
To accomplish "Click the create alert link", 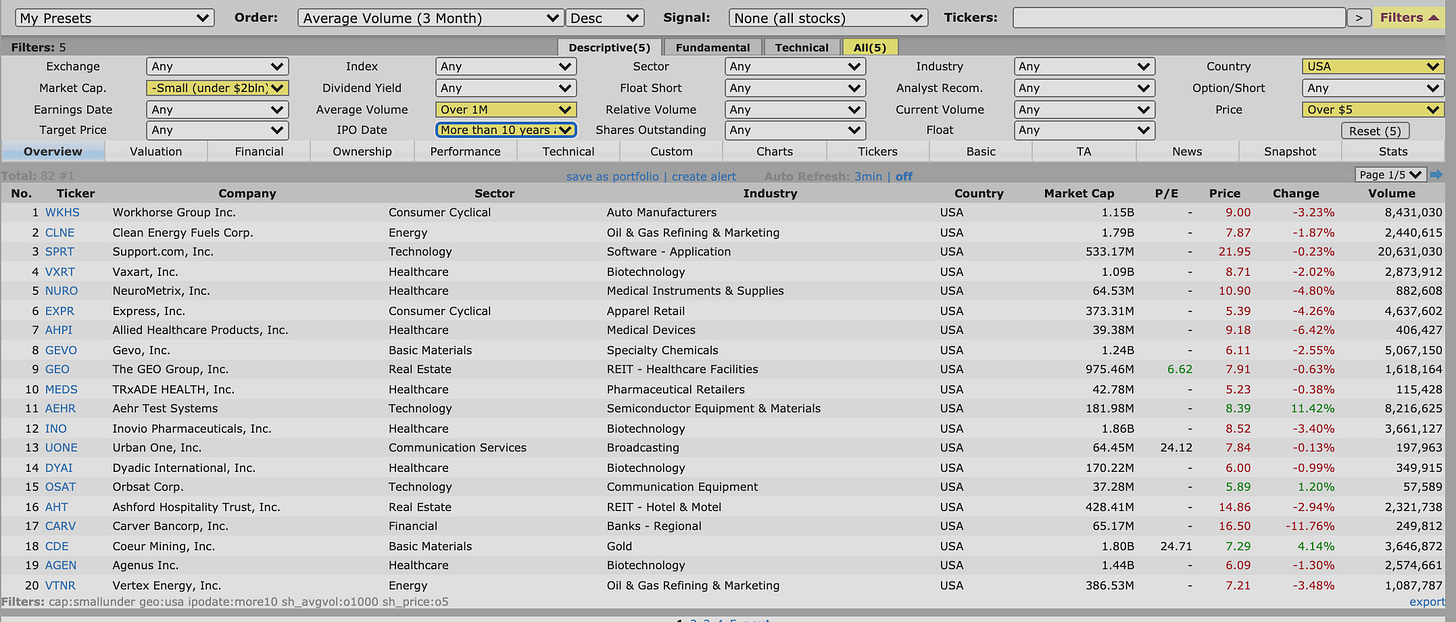I will coord(704,177).
